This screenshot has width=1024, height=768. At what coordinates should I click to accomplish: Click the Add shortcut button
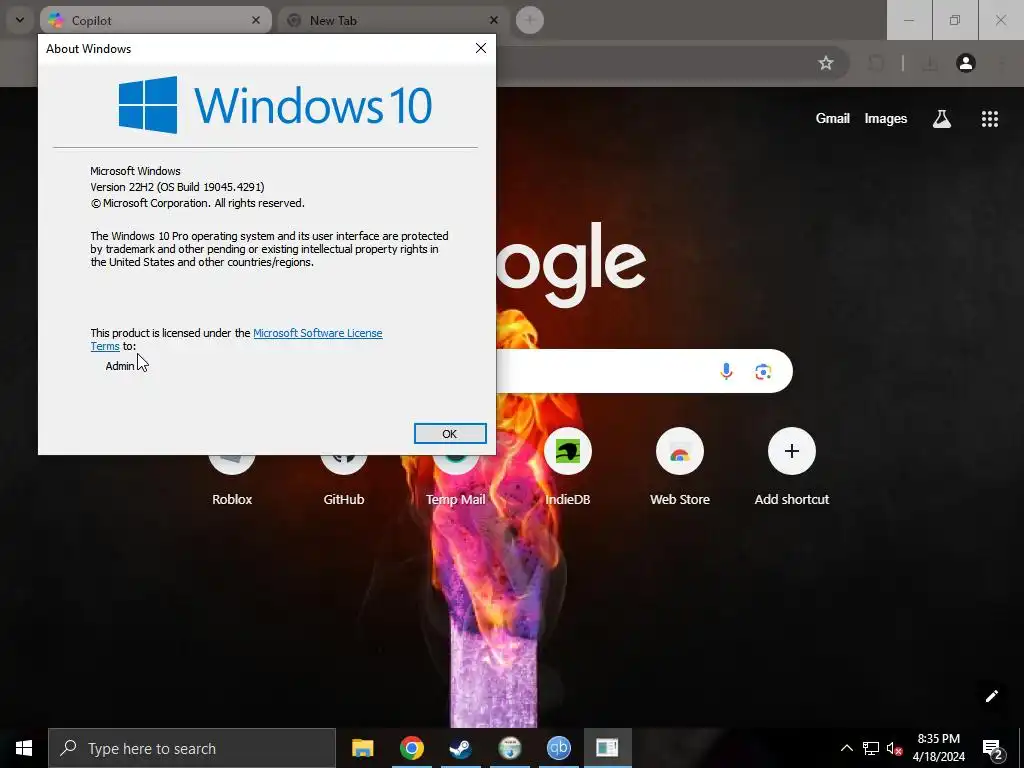pyautogui.click(x=792, y=468)
